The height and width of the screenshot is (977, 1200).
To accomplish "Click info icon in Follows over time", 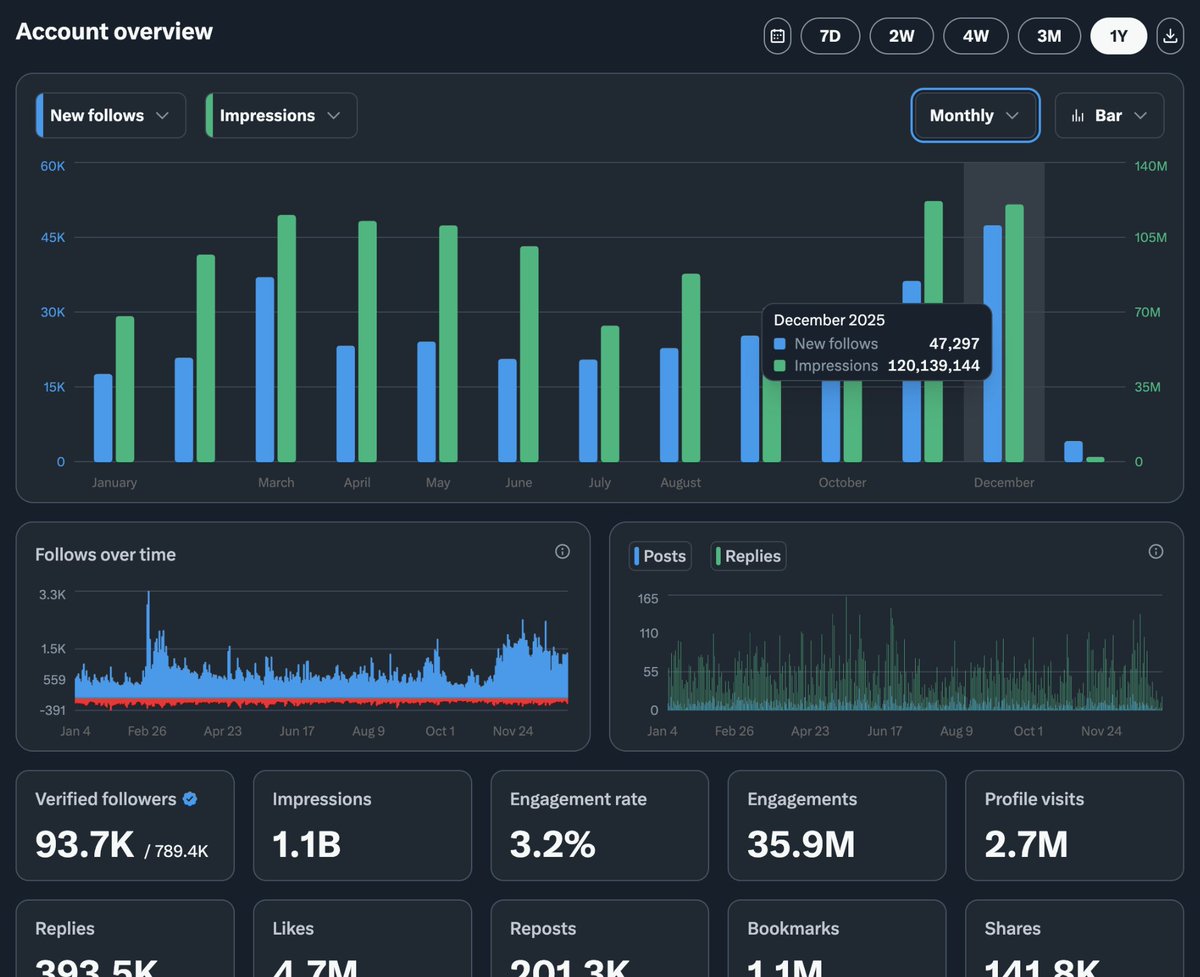I will click(x=562, y=552).
